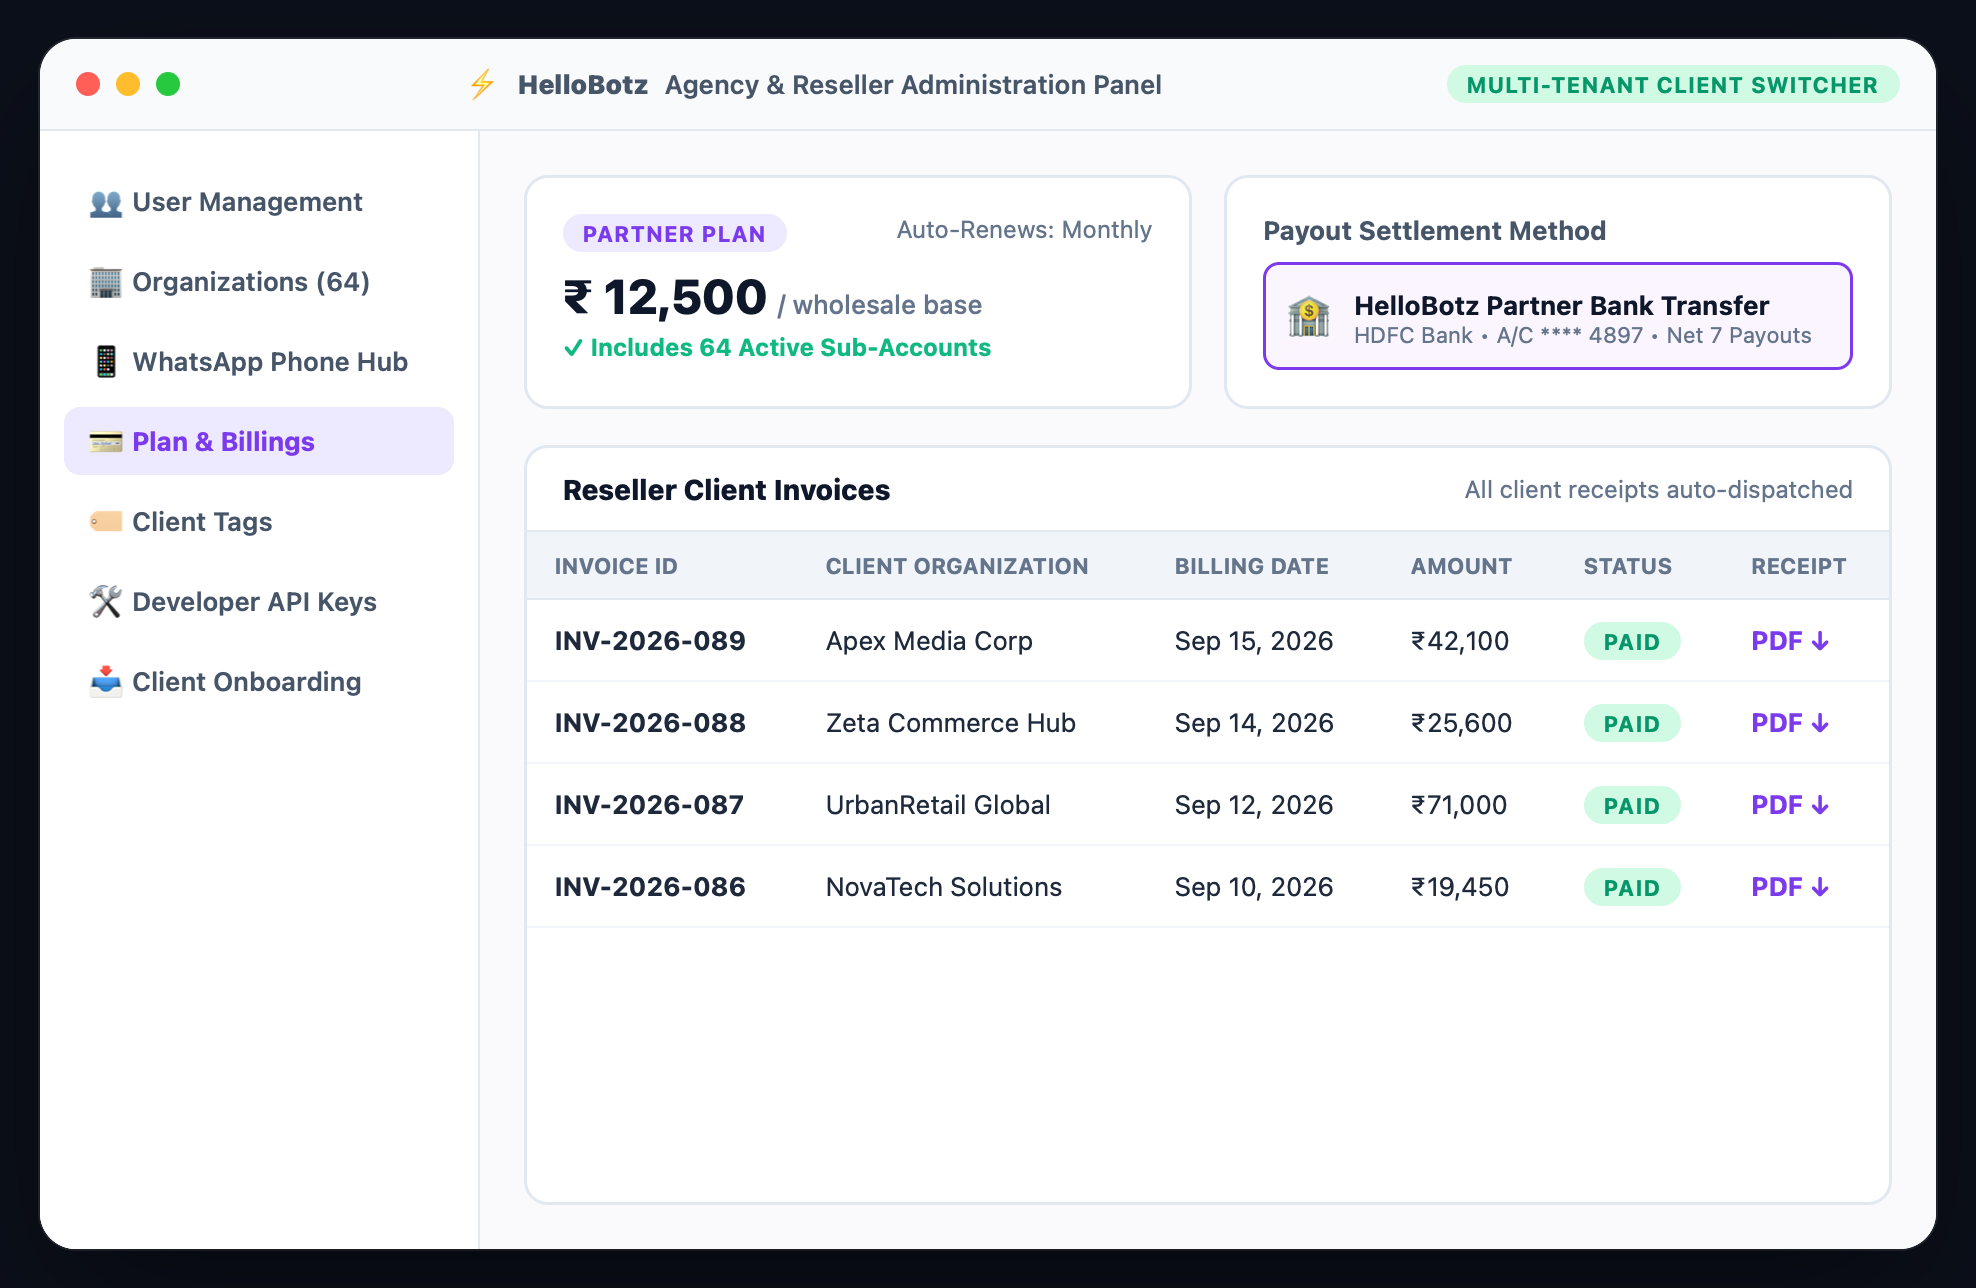
Task: Select invoice INV-2026-089
Action: click(650, 641)
